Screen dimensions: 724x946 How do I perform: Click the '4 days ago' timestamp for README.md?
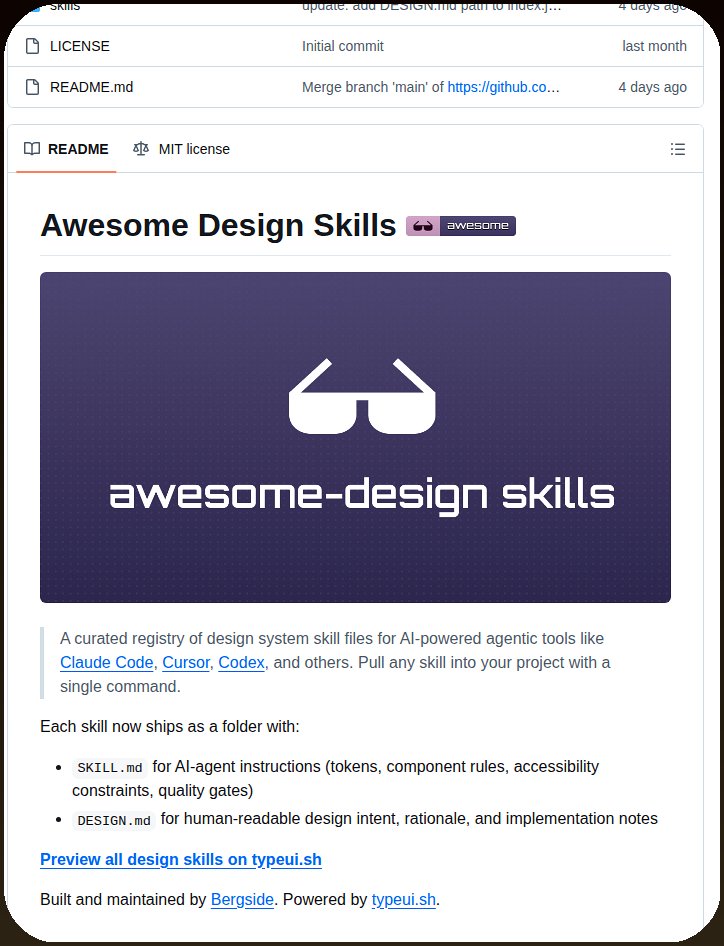coord(652,87)
